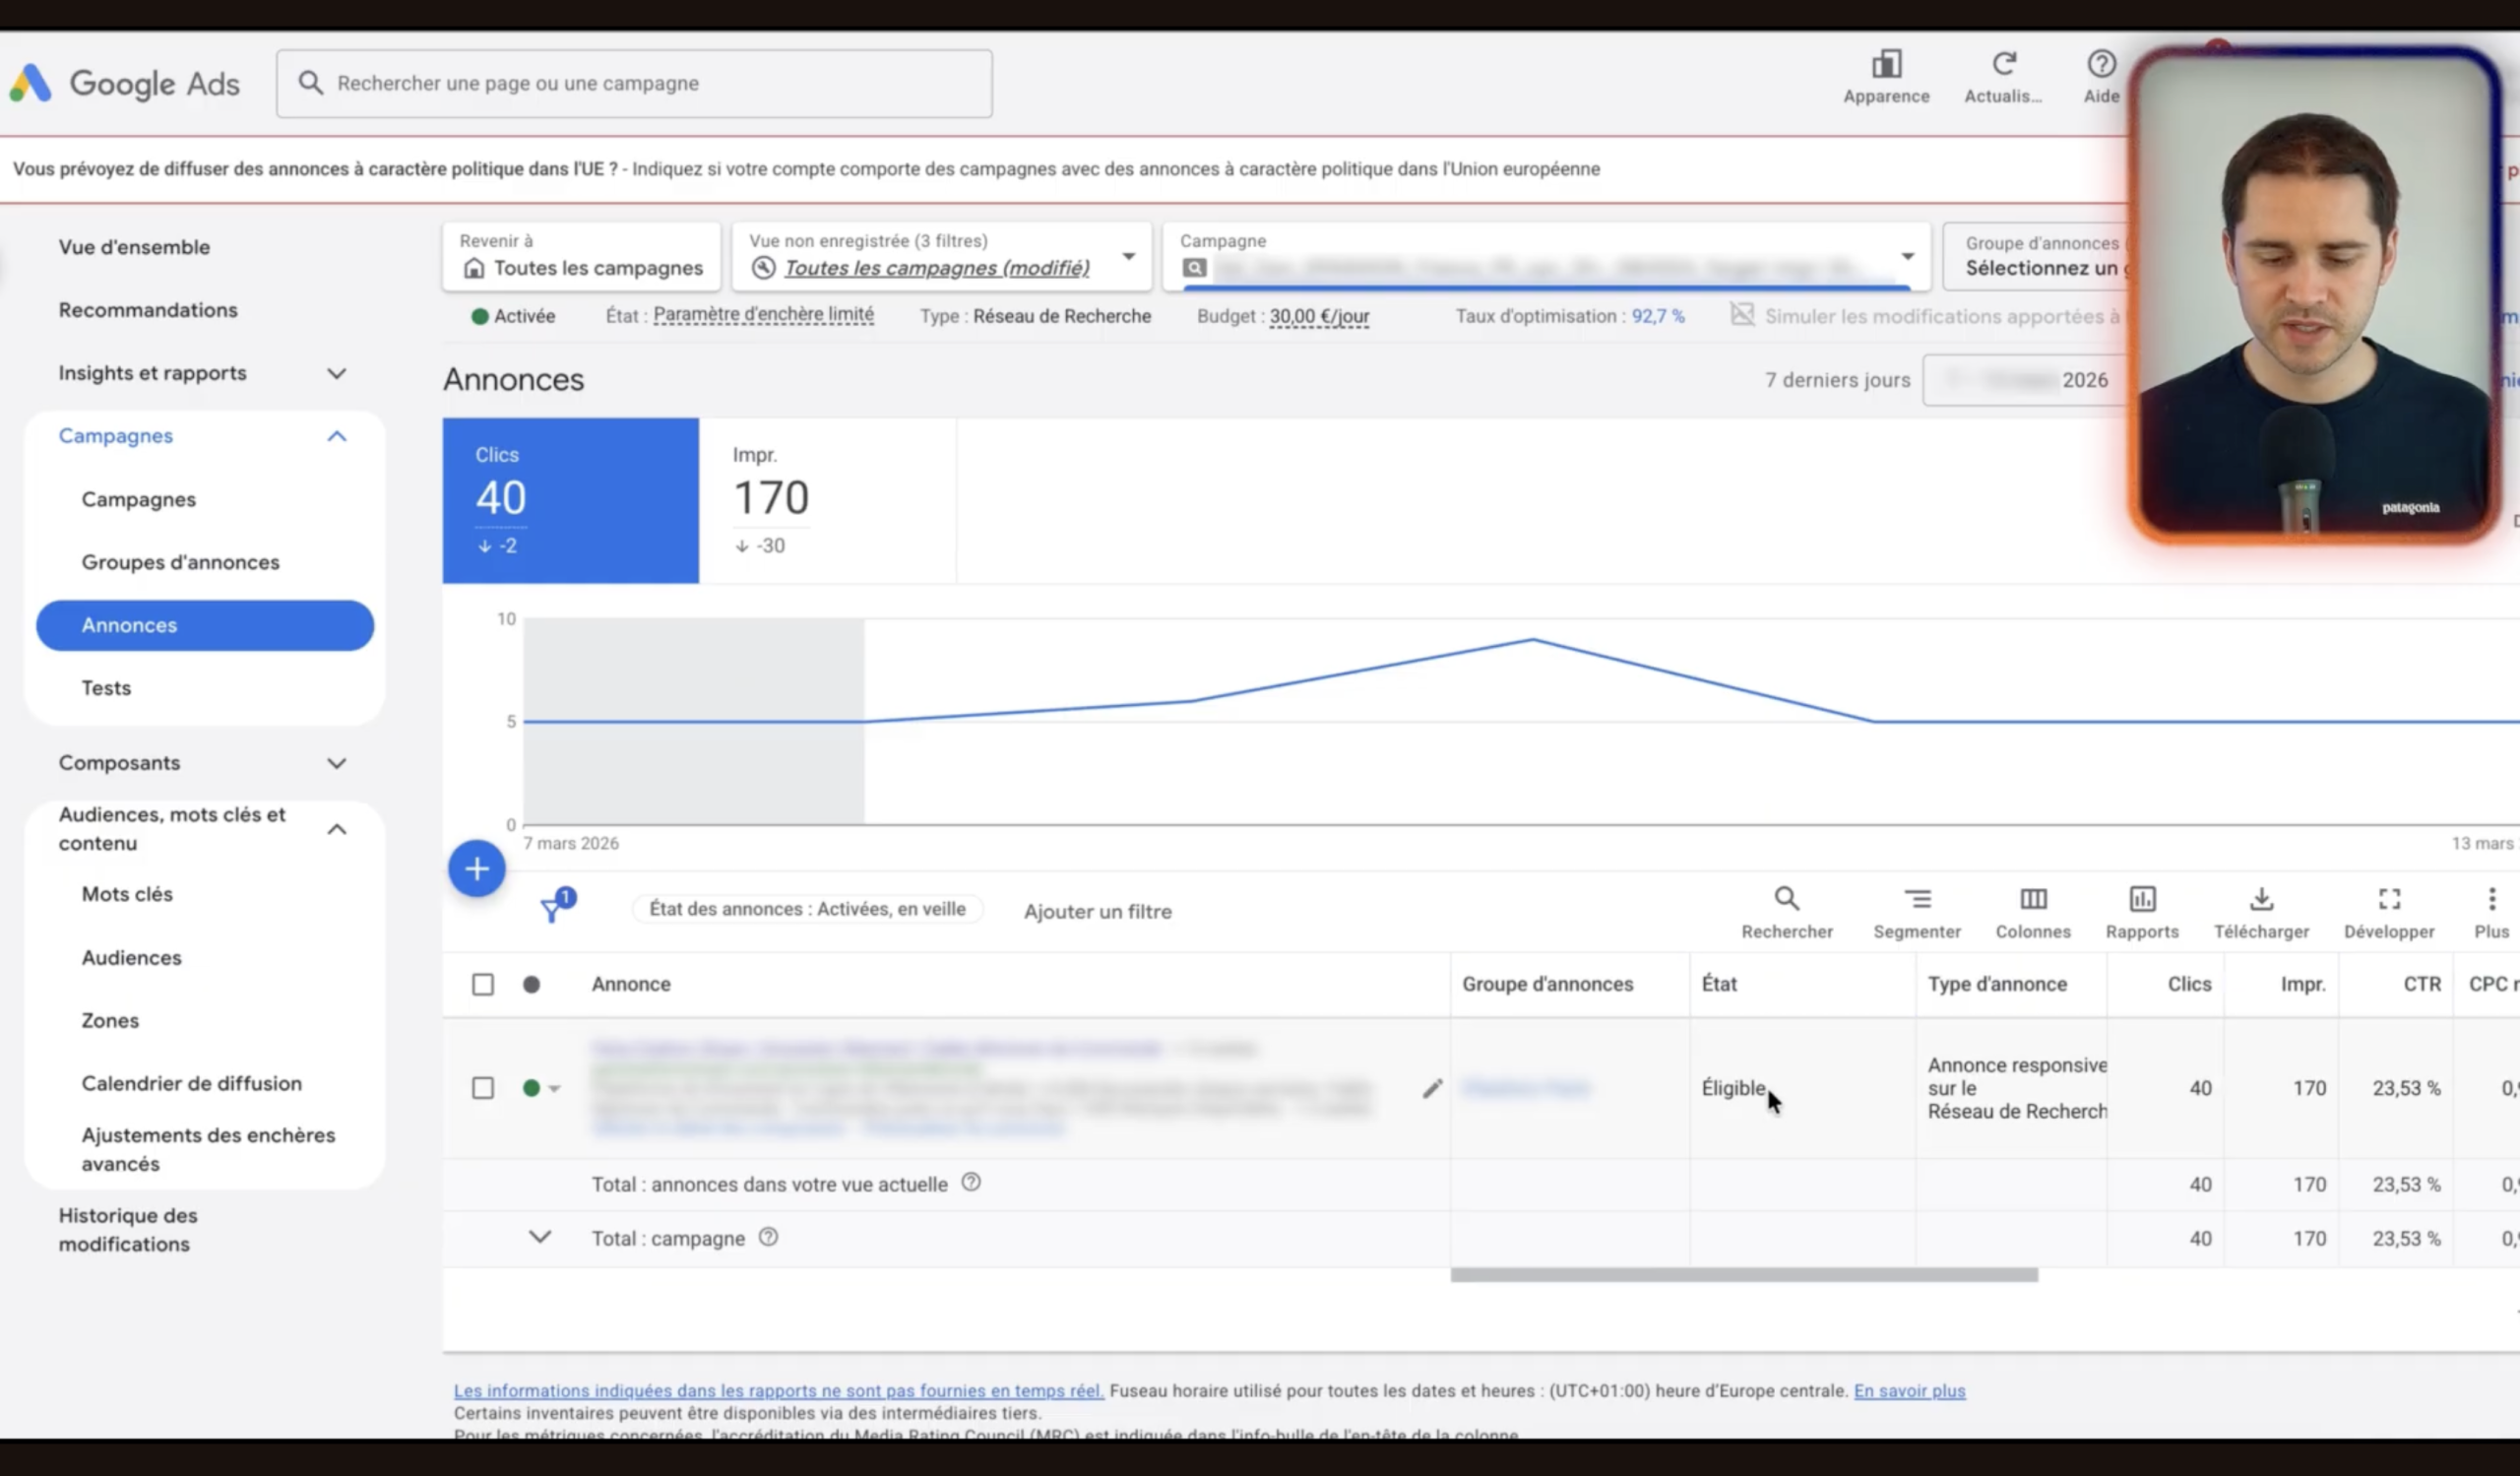Open Calendrier de diffusion

[x=192, y=1084]
